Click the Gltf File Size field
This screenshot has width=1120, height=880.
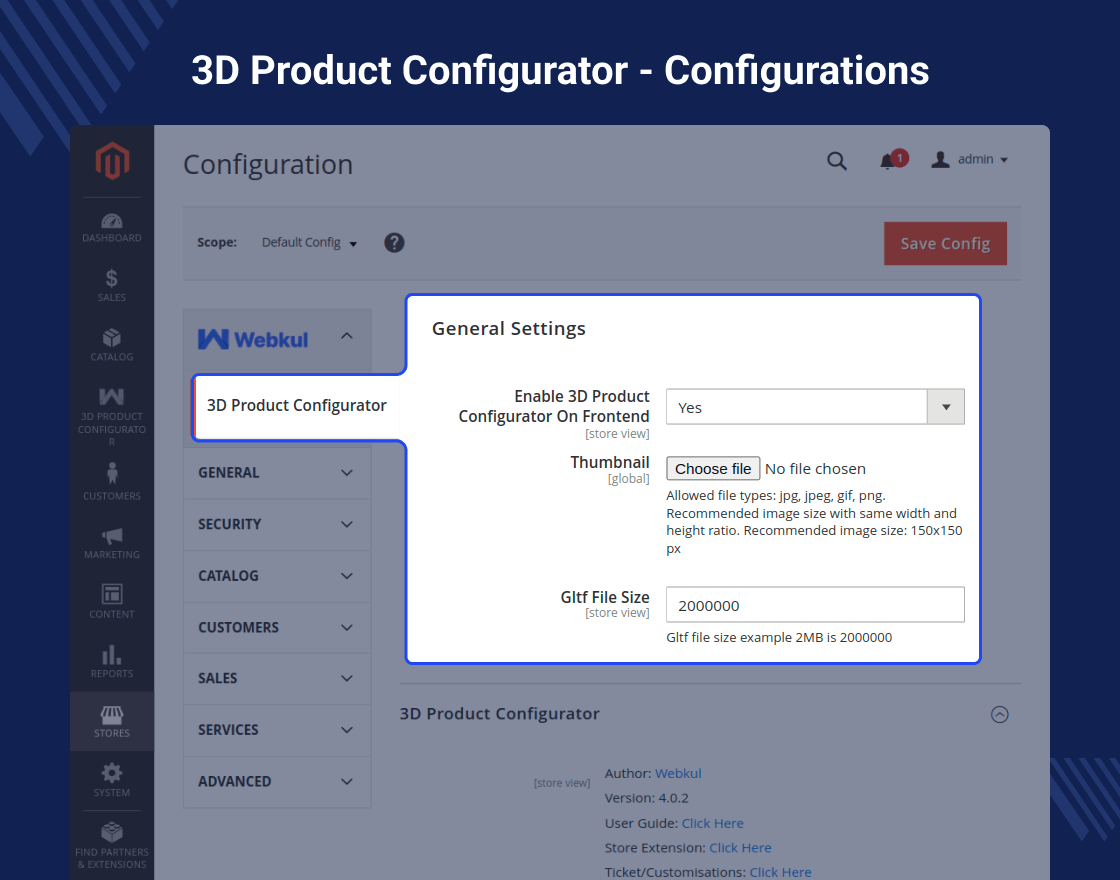[x=815, y=605]
